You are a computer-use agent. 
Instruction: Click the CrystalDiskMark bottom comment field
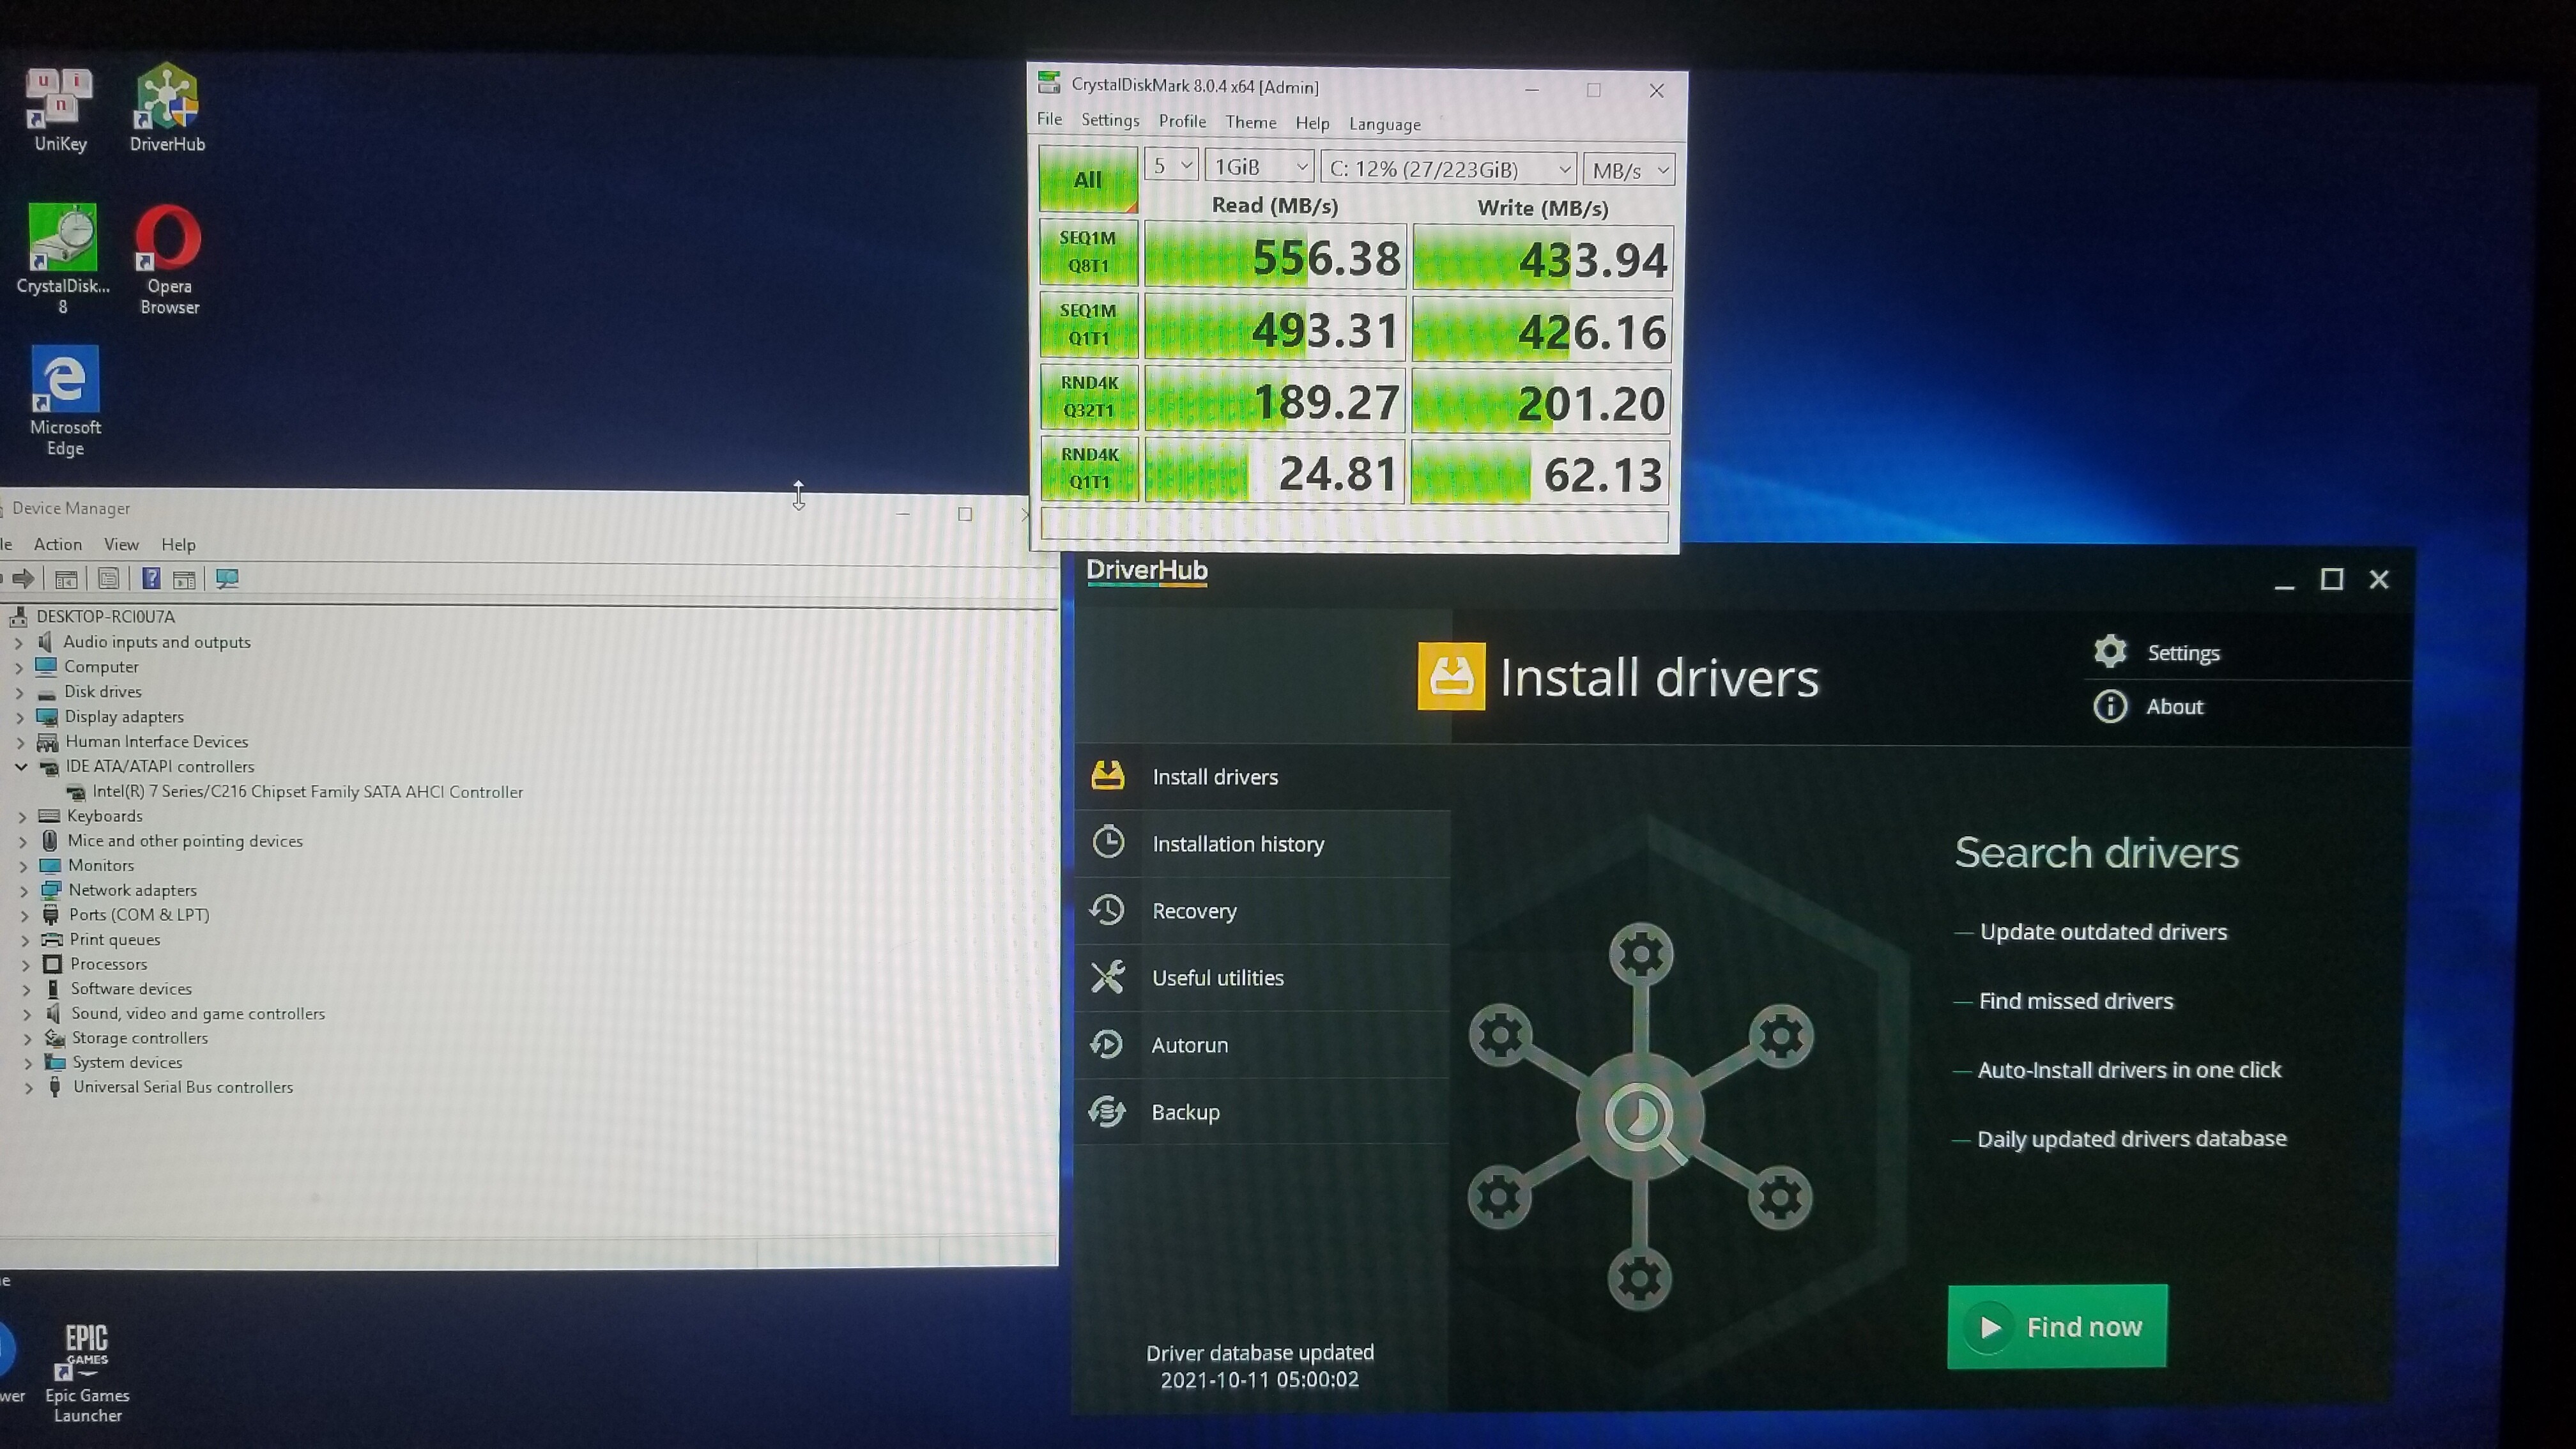1354,526
